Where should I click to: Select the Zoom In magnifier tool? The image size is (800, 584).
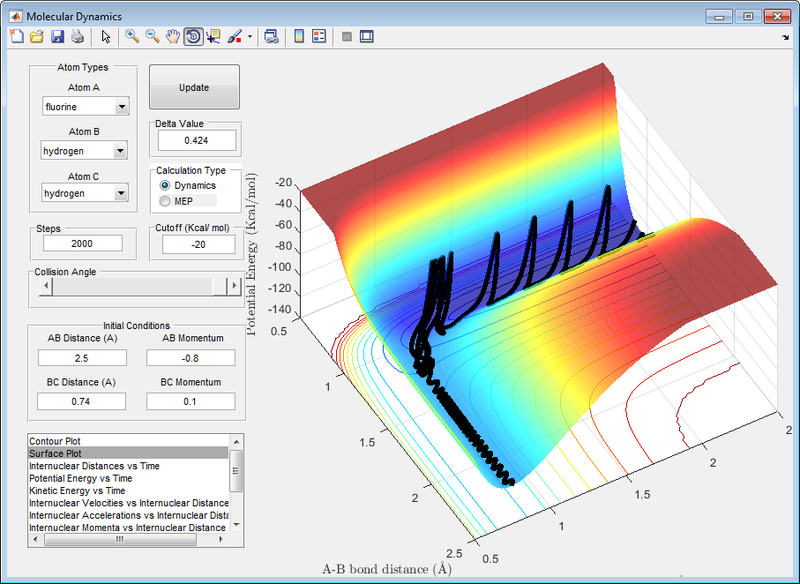click(x=132, y=37)
